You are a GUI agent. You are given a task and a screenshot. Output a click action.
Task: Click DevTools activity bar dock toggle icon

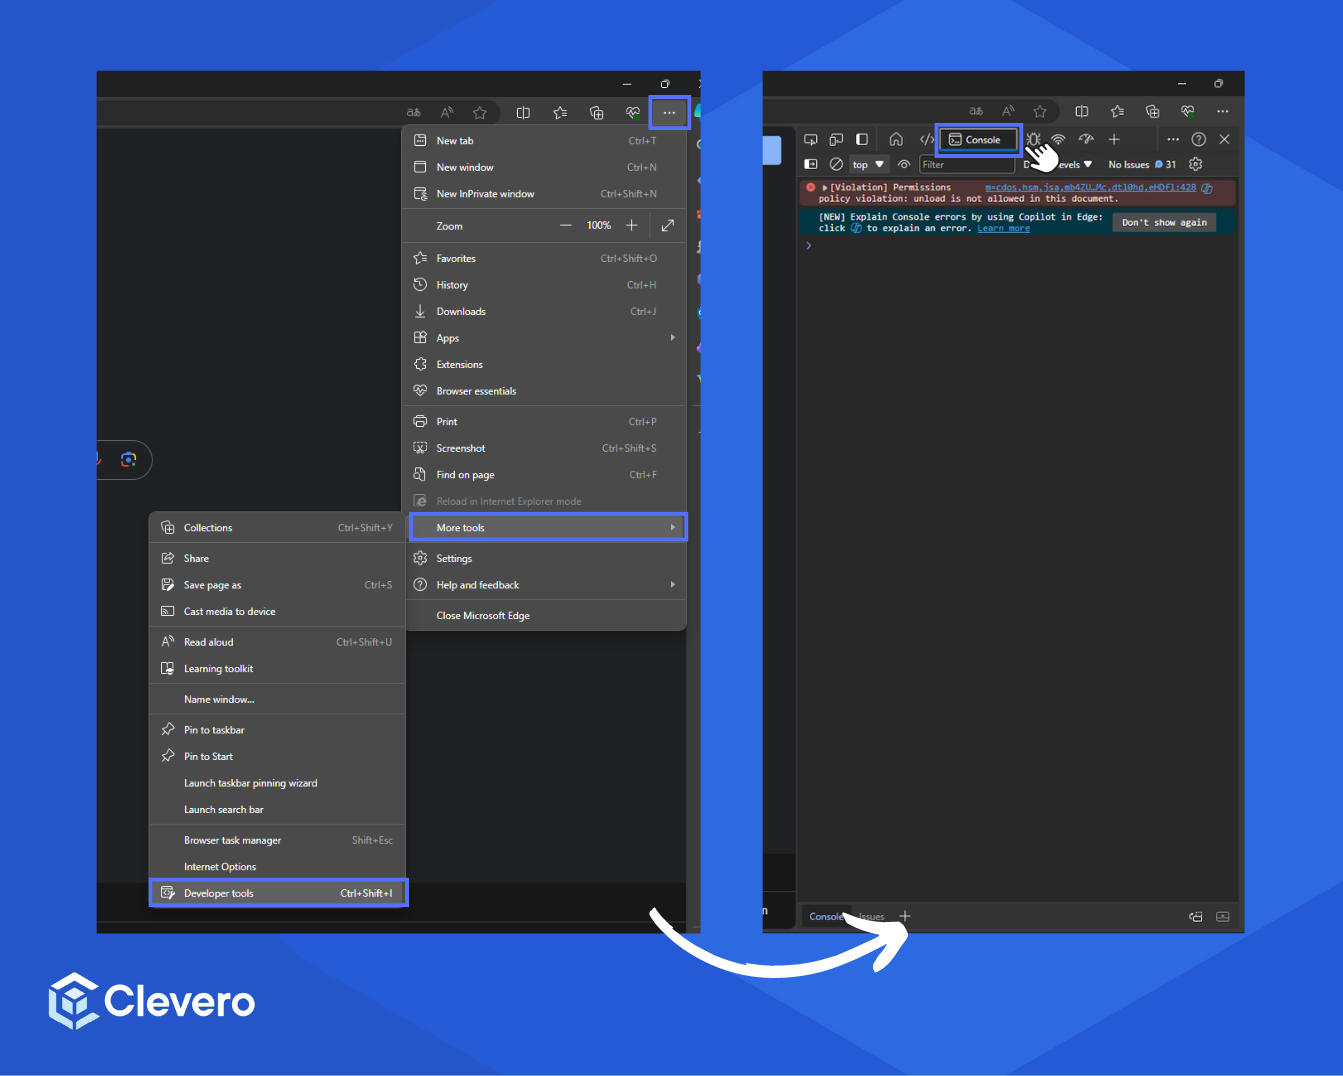tap(862, 139)
